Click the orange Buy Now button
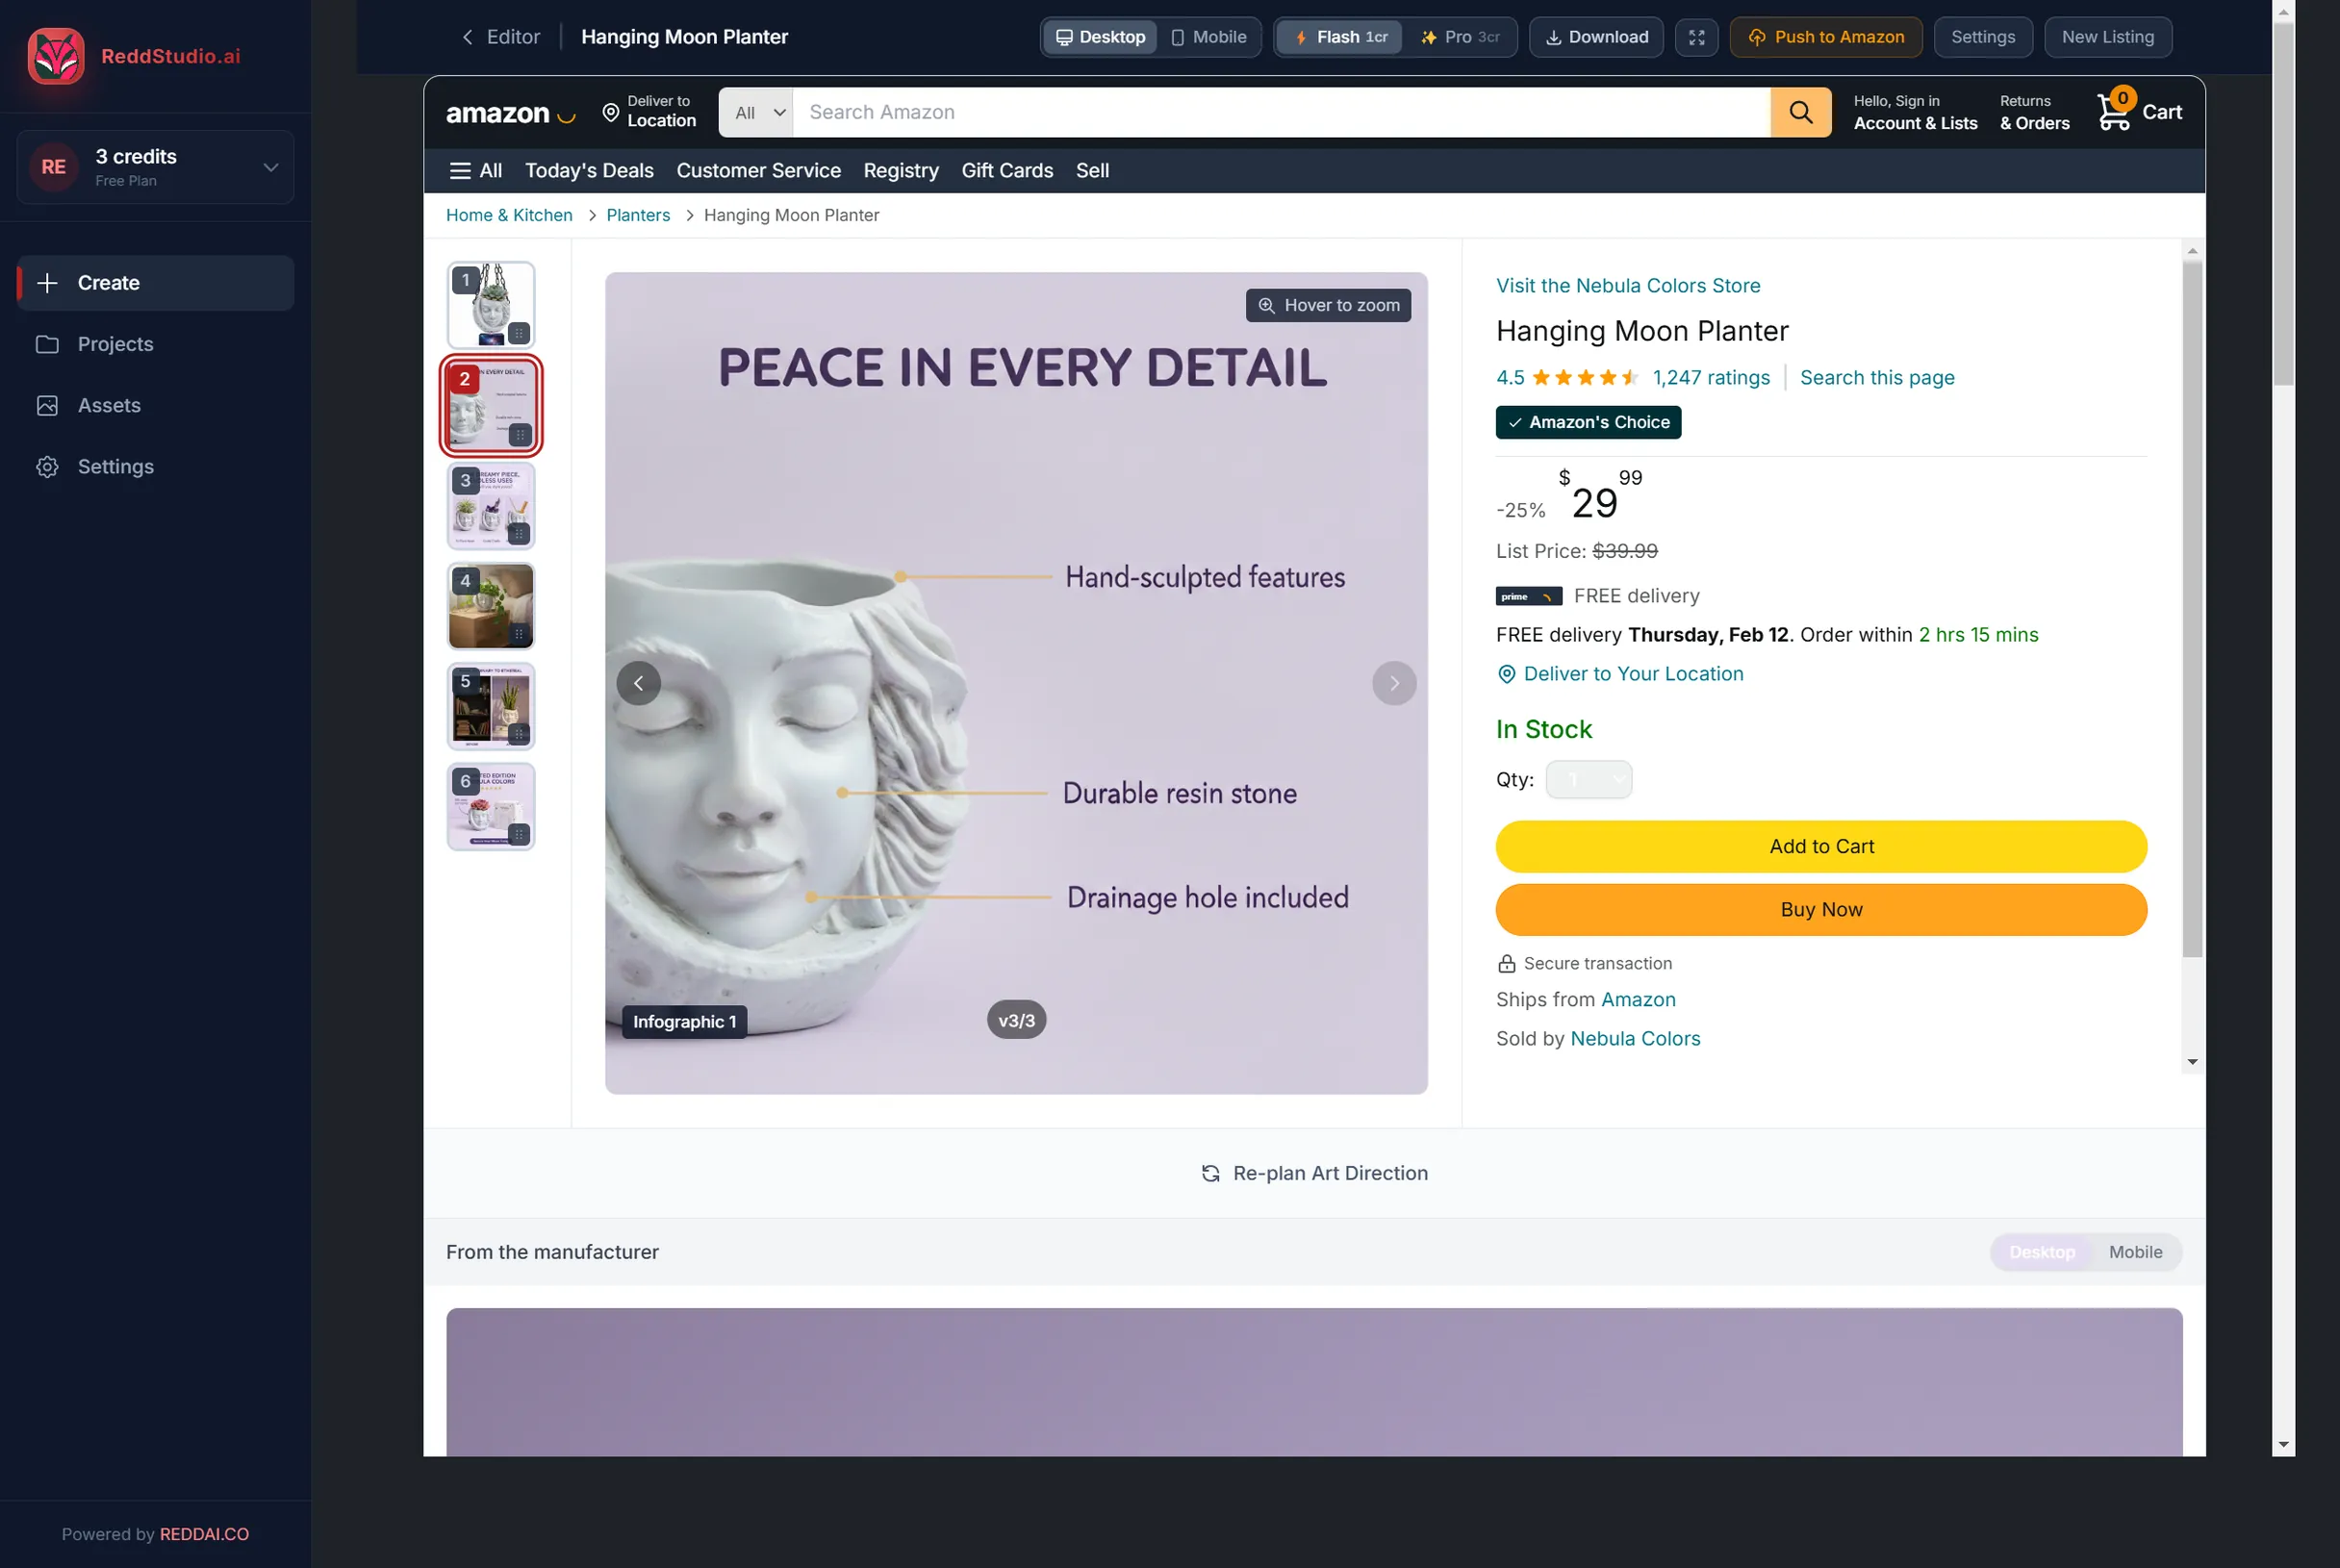This screenshot has height=1568, width=2340. (1821, 909)
